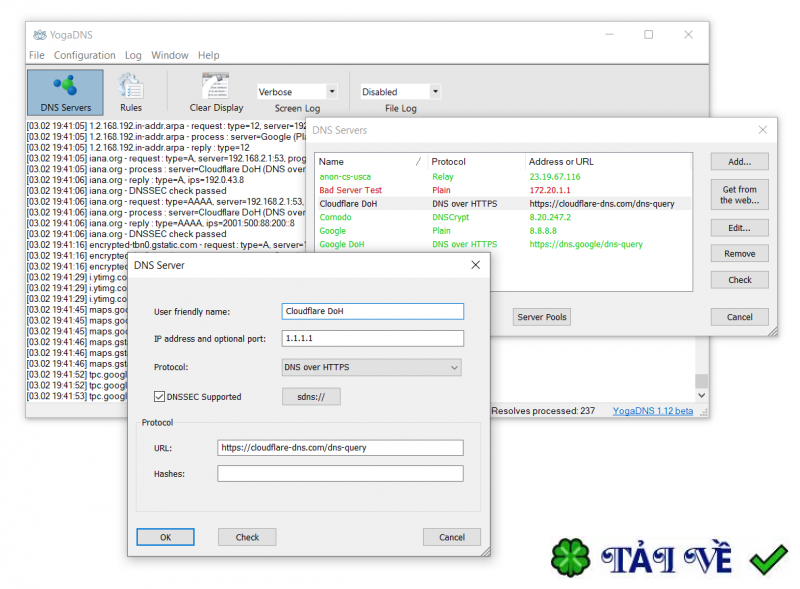Screen dimensions: 800x589
Task: Open the Log menu
Action: tap(133, 56)
